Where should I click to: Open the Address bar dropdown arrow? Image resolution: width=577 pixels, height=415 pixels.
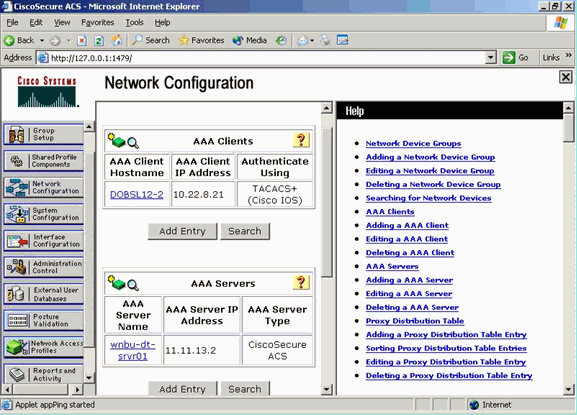coord(490,57)
